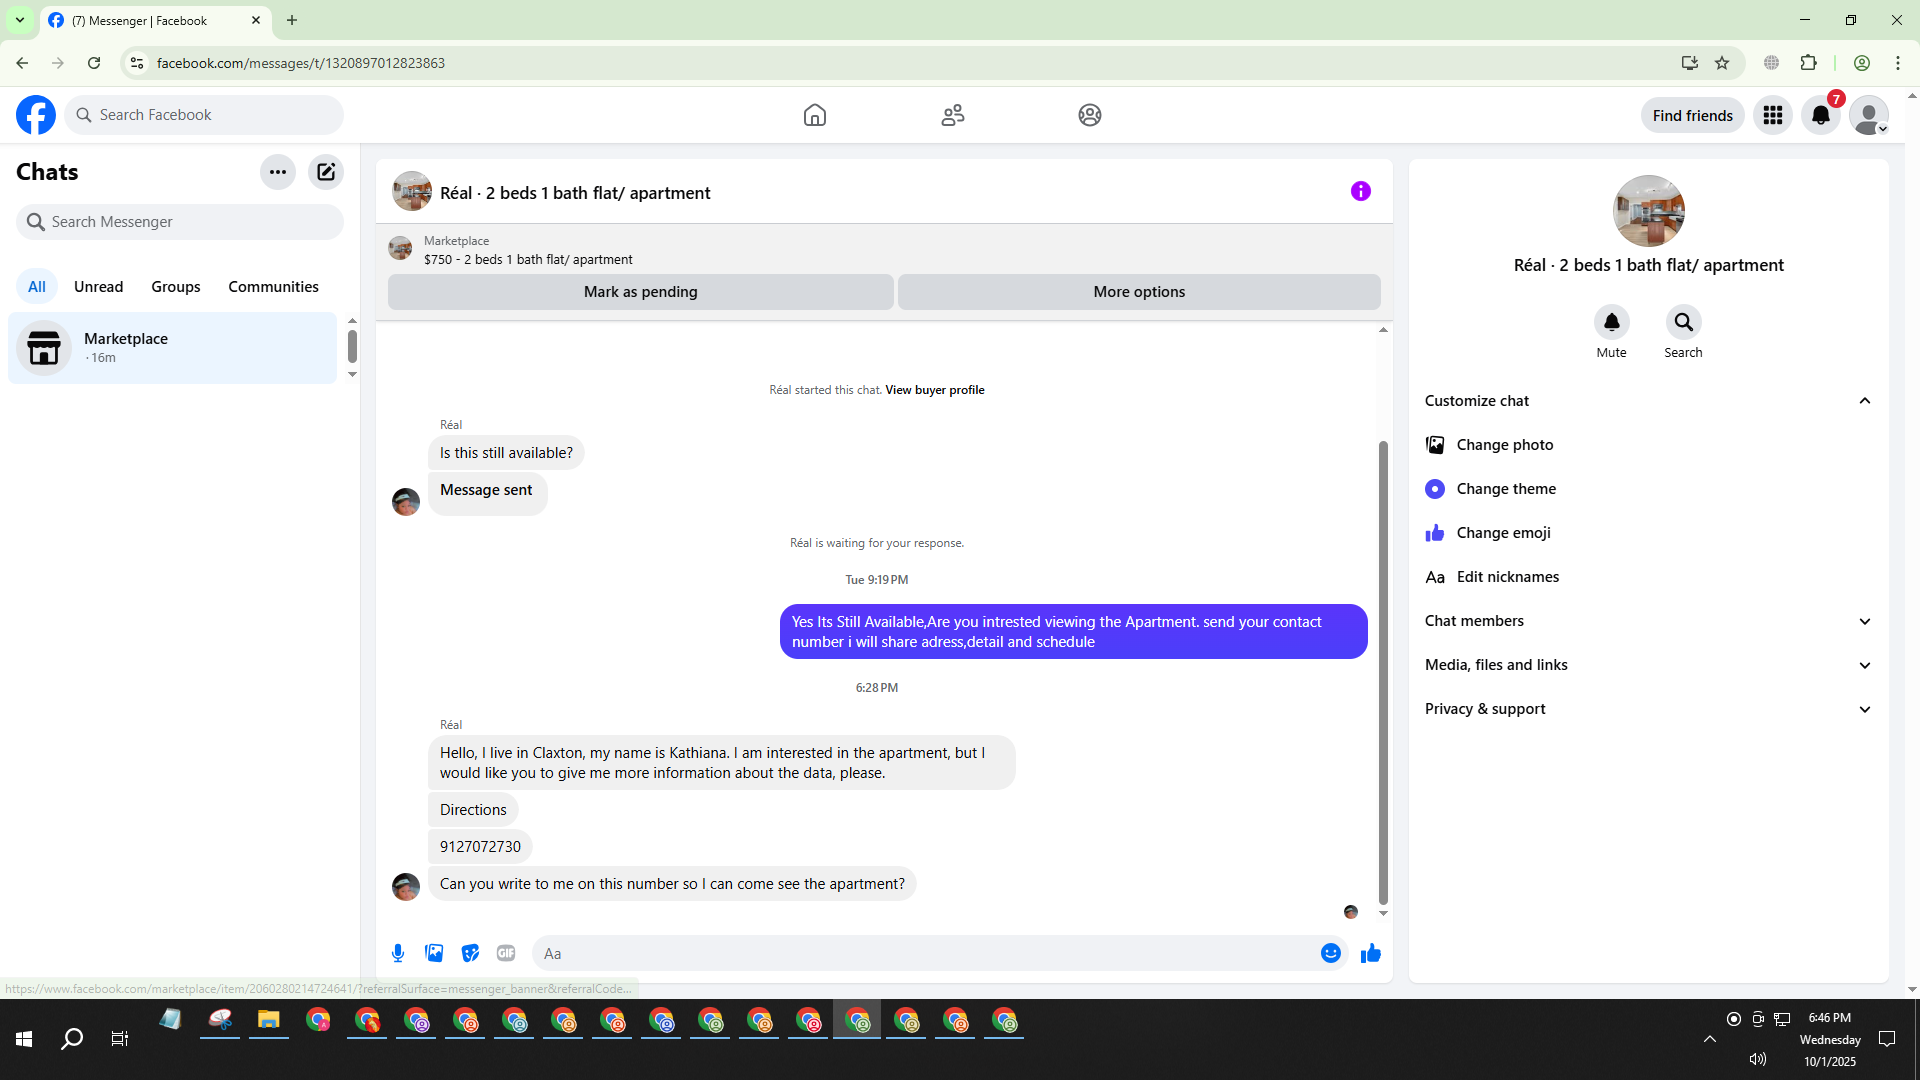Collapse the Customize chat section
The height and width of the screenshot is (1080, 1920).
tap(1647, 401)
